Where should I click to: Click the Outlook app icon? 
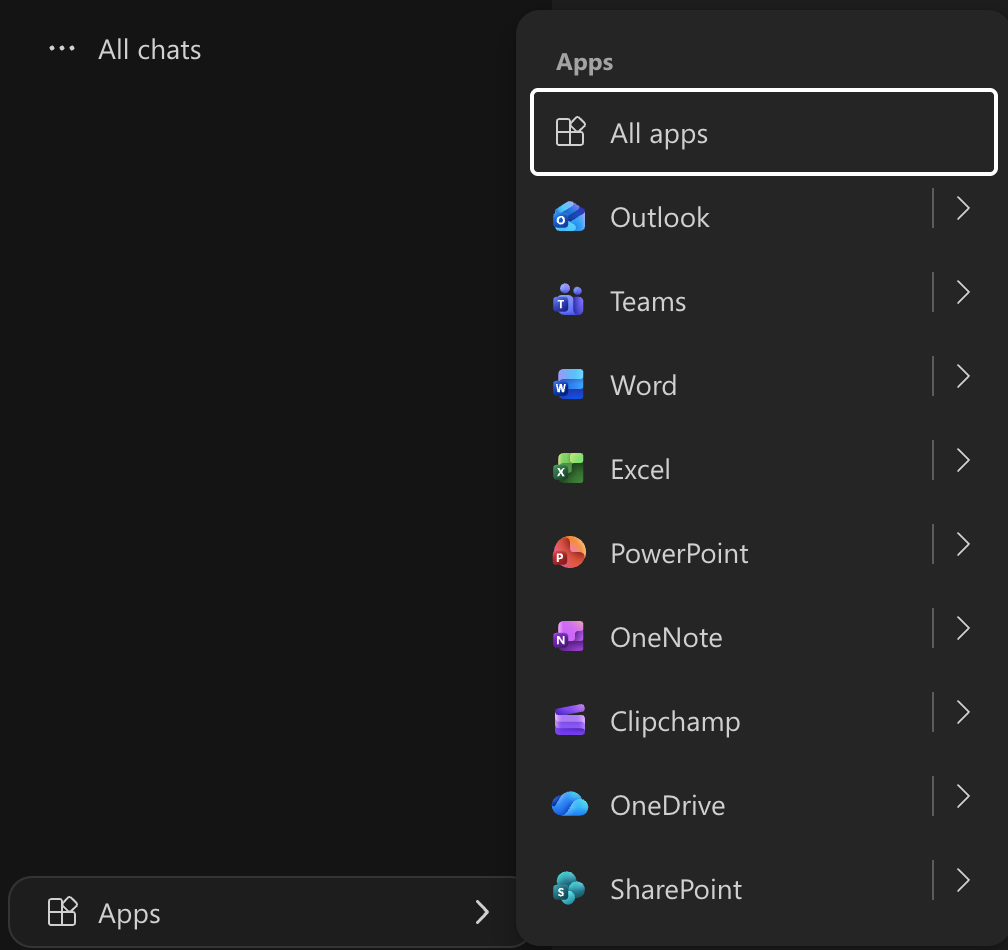point(569,217)
